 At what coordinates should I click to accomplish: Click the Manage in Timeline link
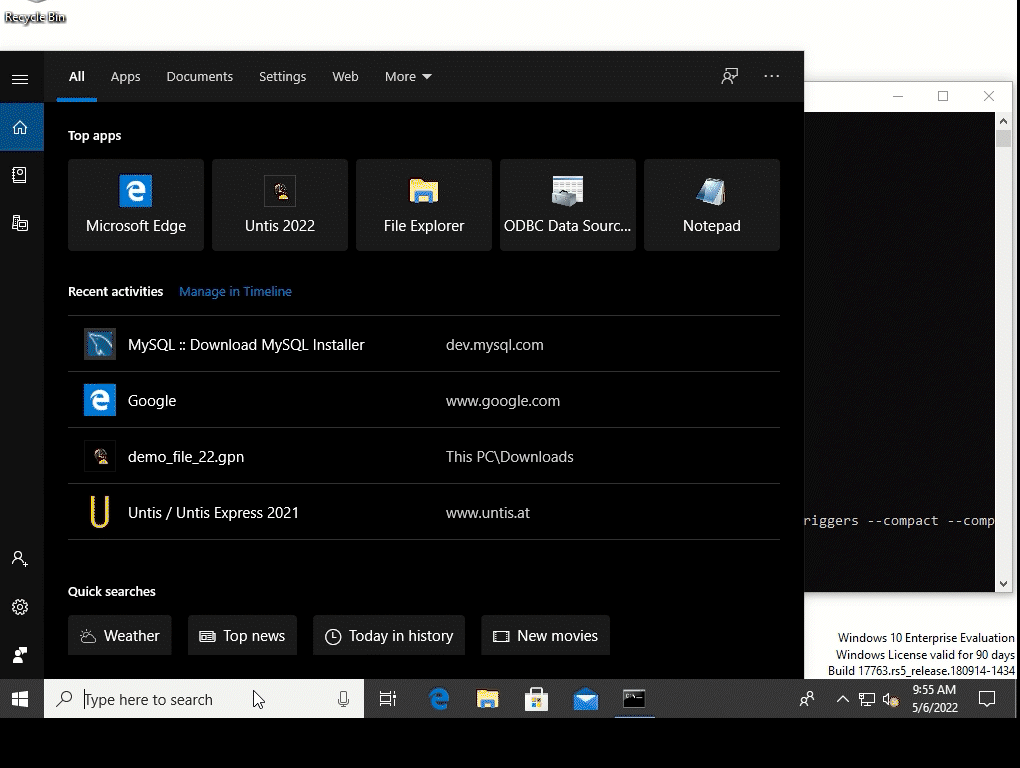point(235,292)
